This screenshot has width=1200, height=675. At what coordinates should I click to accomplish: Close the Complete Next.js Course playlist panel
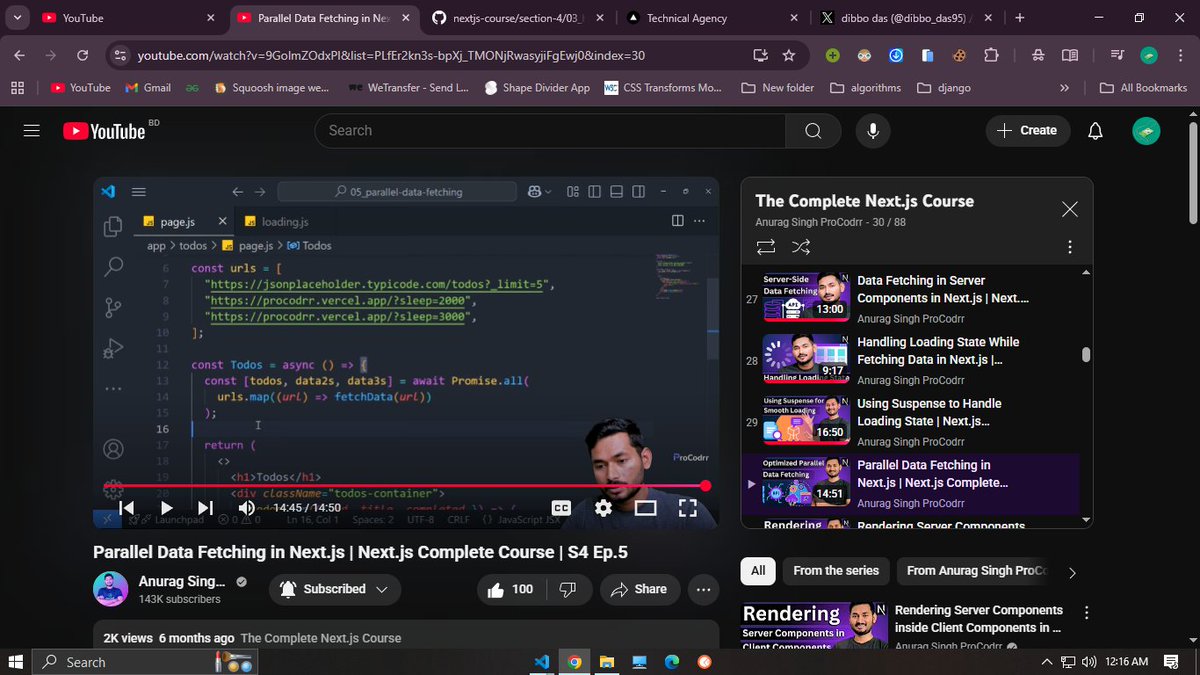pos(1069,209)
